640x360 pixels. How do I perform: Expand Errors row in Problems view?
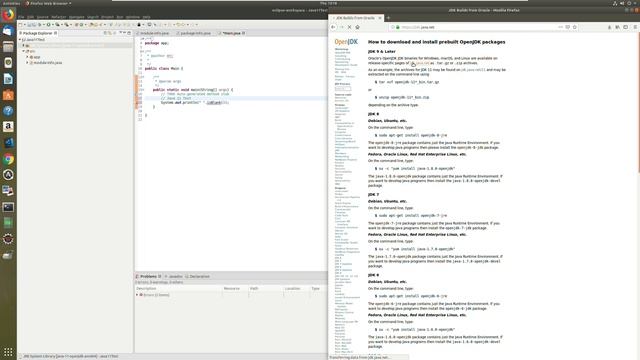tap(137, 295)
